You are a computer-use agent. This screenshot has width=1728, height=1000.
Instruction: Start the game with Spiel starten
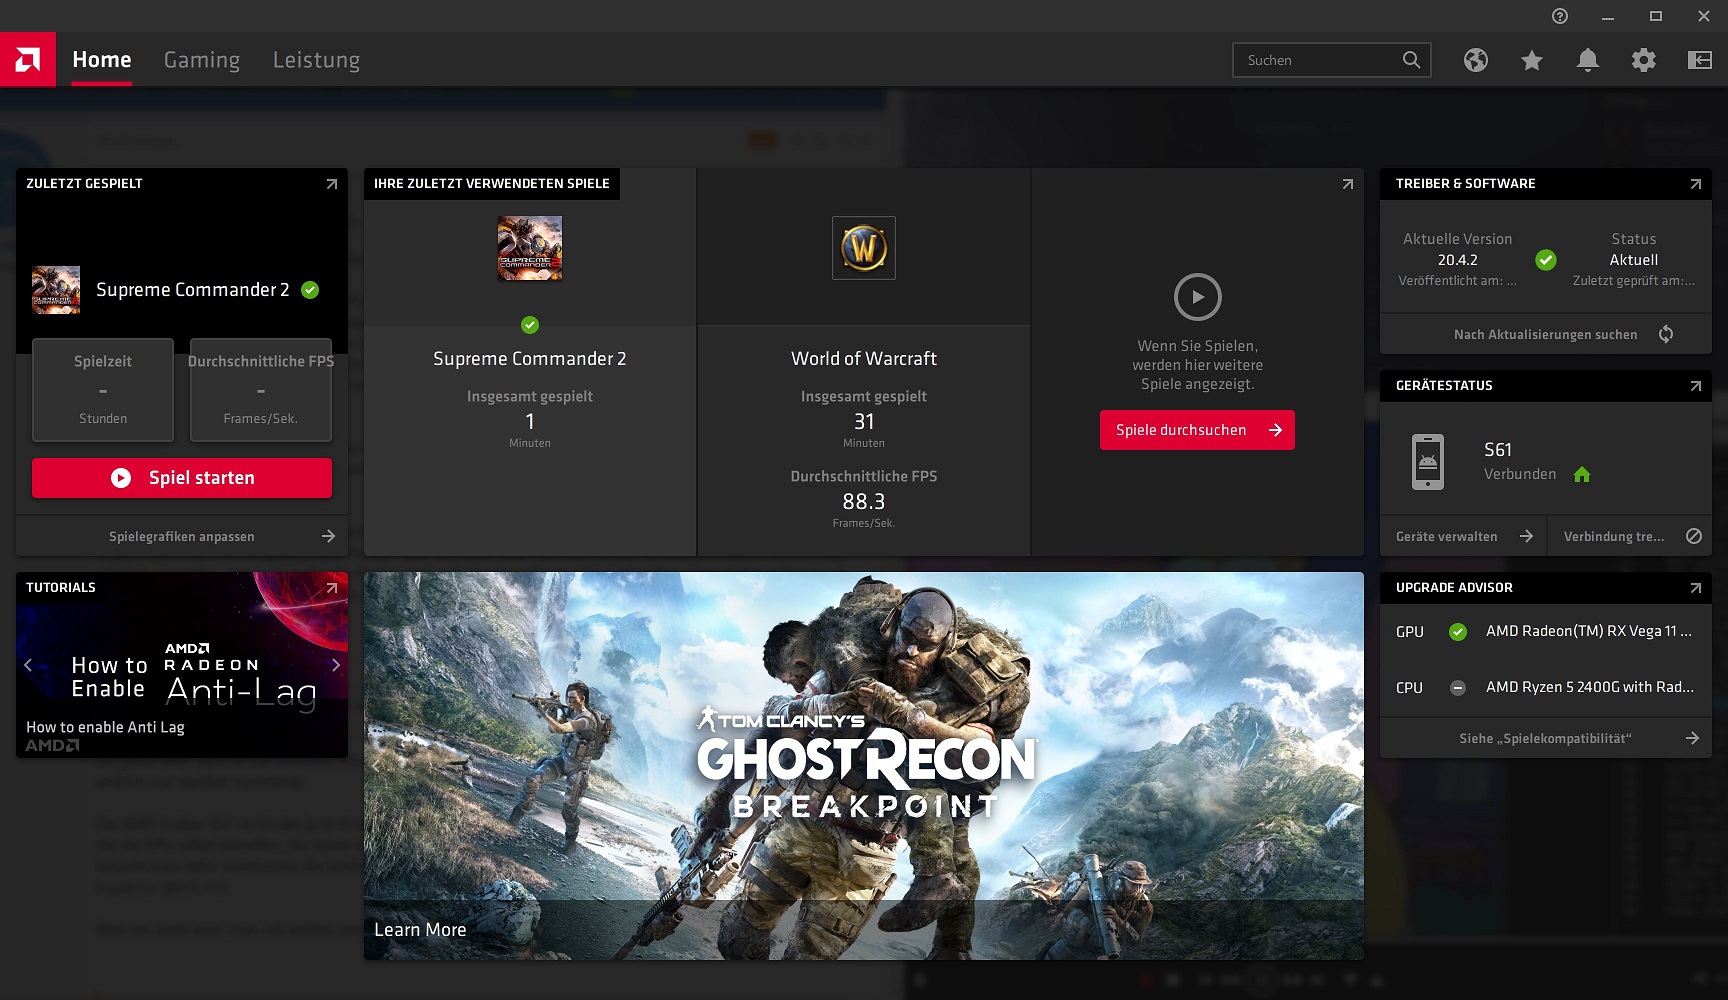pyautogui.click(x=182, y=478)
